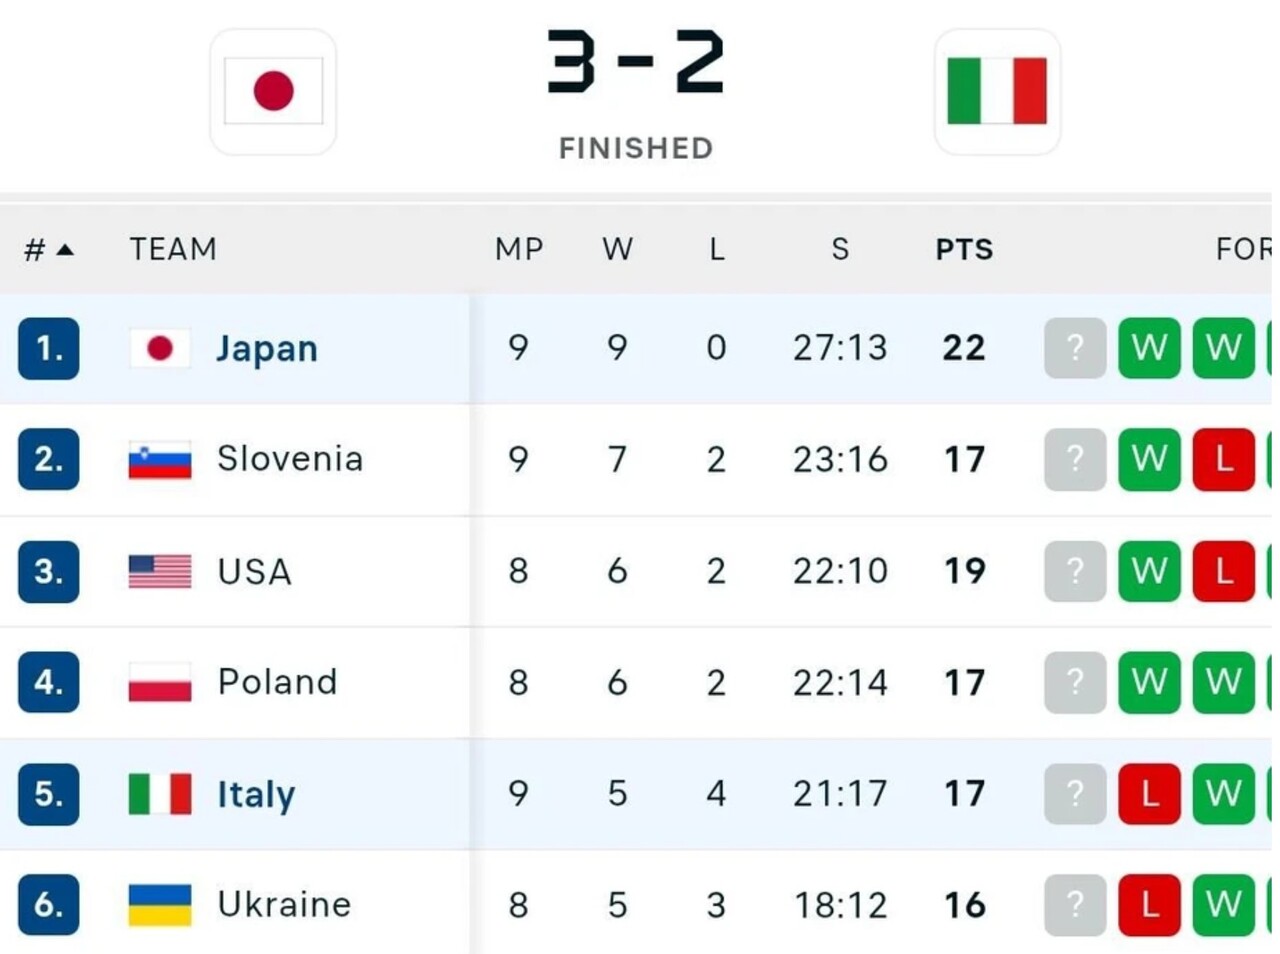Screen dimensions: 1280x954
Task: Sort table by the W column header
Action: click(617, 249)
